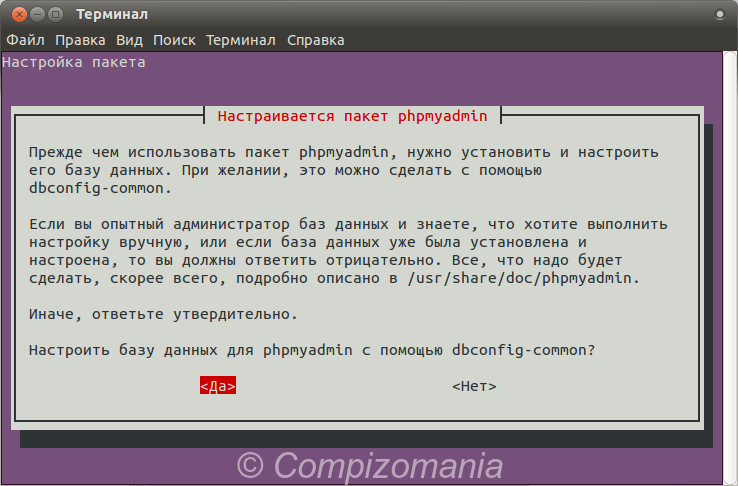Select the <Да> button
The height and width of the screenshot is (486, 738).
[x=218, y=385]
